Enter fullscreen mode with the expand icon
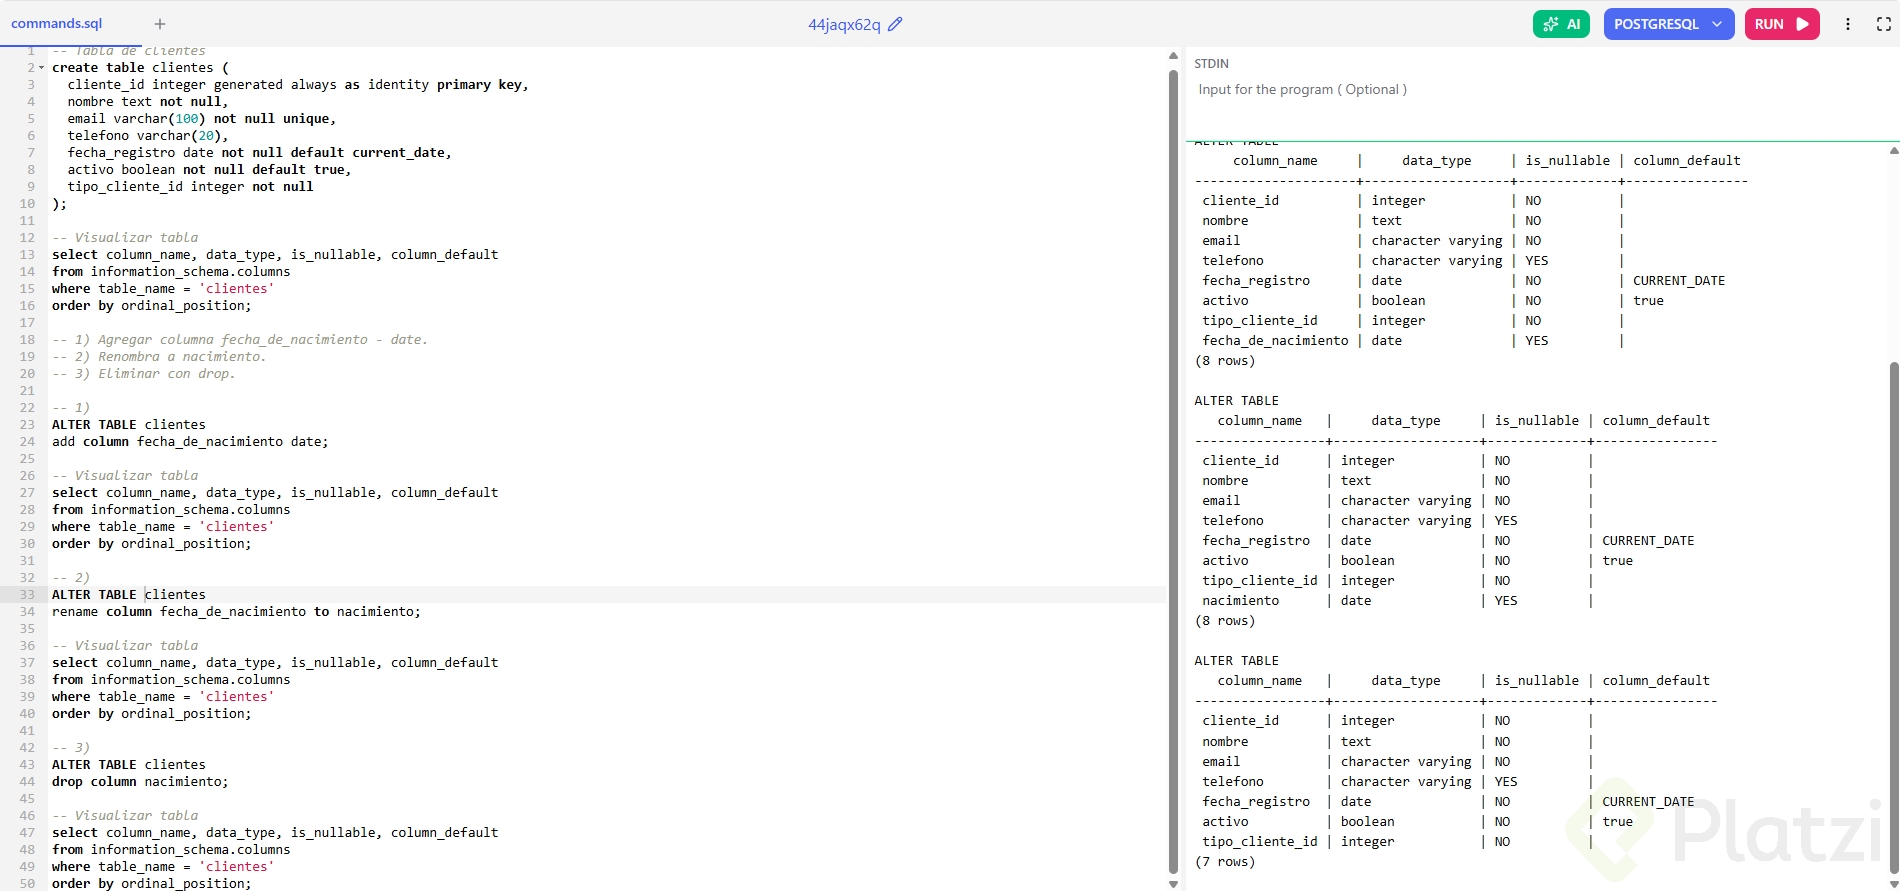Image resolution: width=1900 pixels, height=891 pixels. (x=1883, y=24)
